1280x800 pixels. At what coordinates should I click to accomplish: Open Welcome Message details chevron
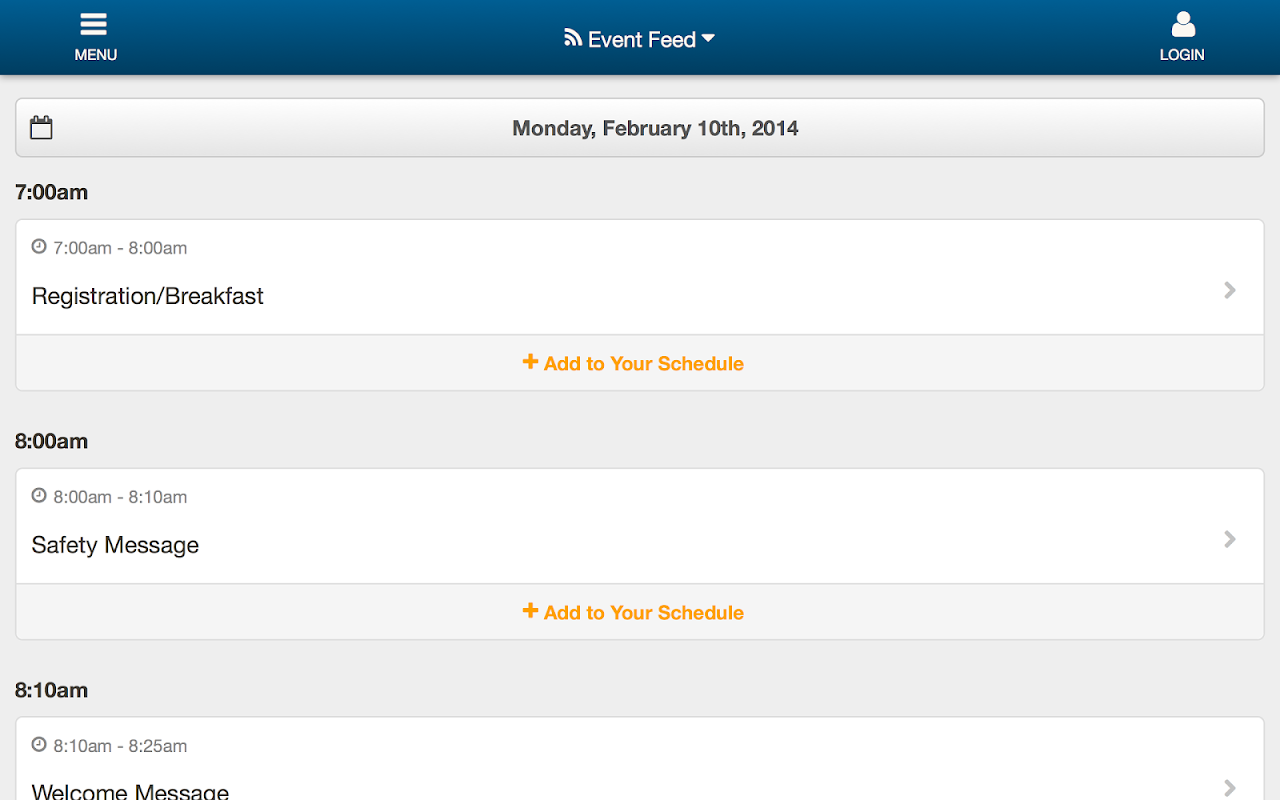1230,787
